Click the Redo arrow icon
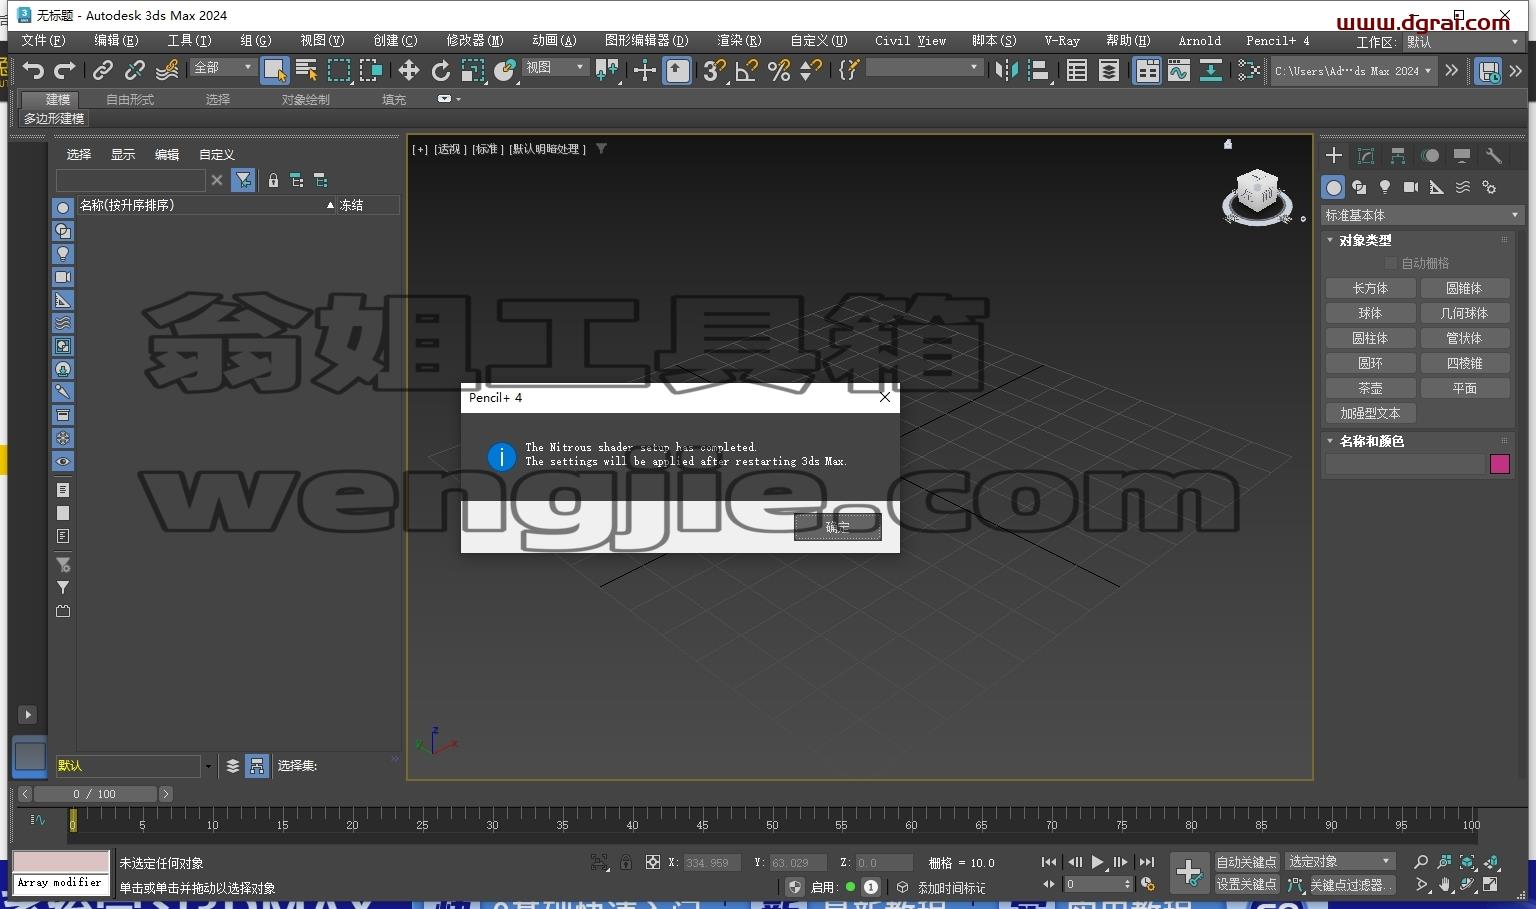 tap(65, 70)
